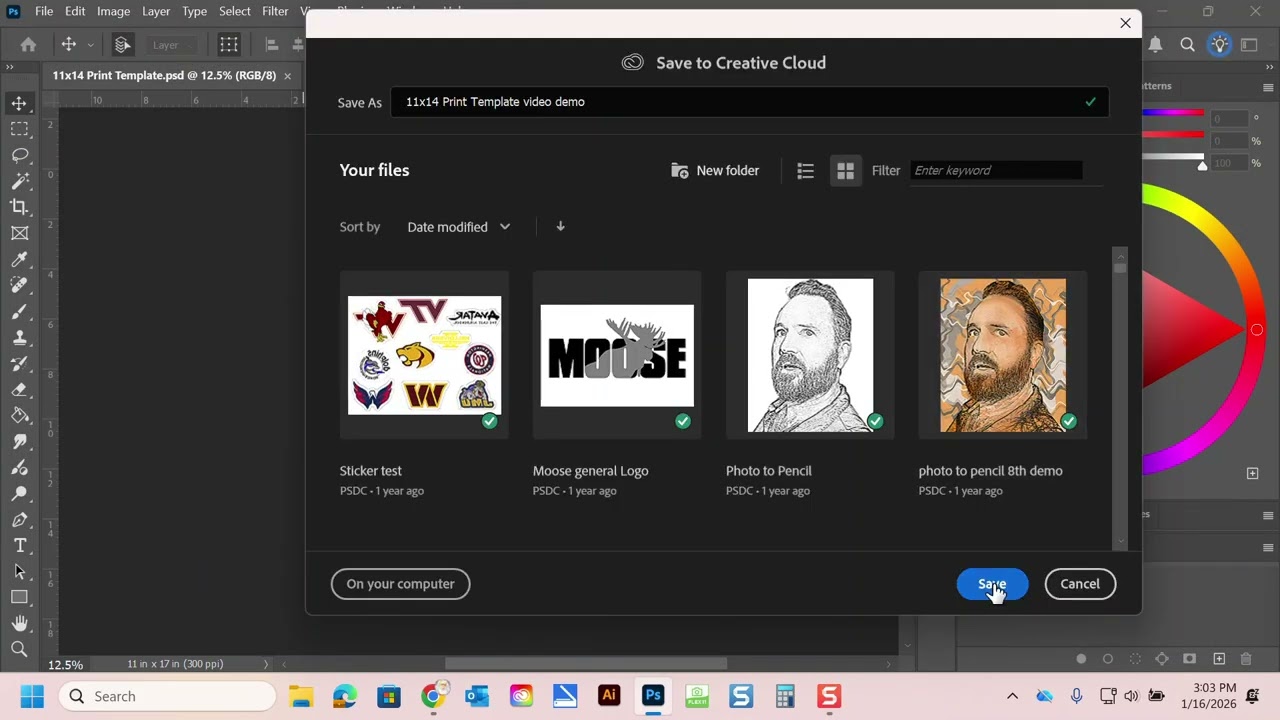Screen dimensions: 1280x720
Task: Select the Eyedropper tool
Action: 19,259
